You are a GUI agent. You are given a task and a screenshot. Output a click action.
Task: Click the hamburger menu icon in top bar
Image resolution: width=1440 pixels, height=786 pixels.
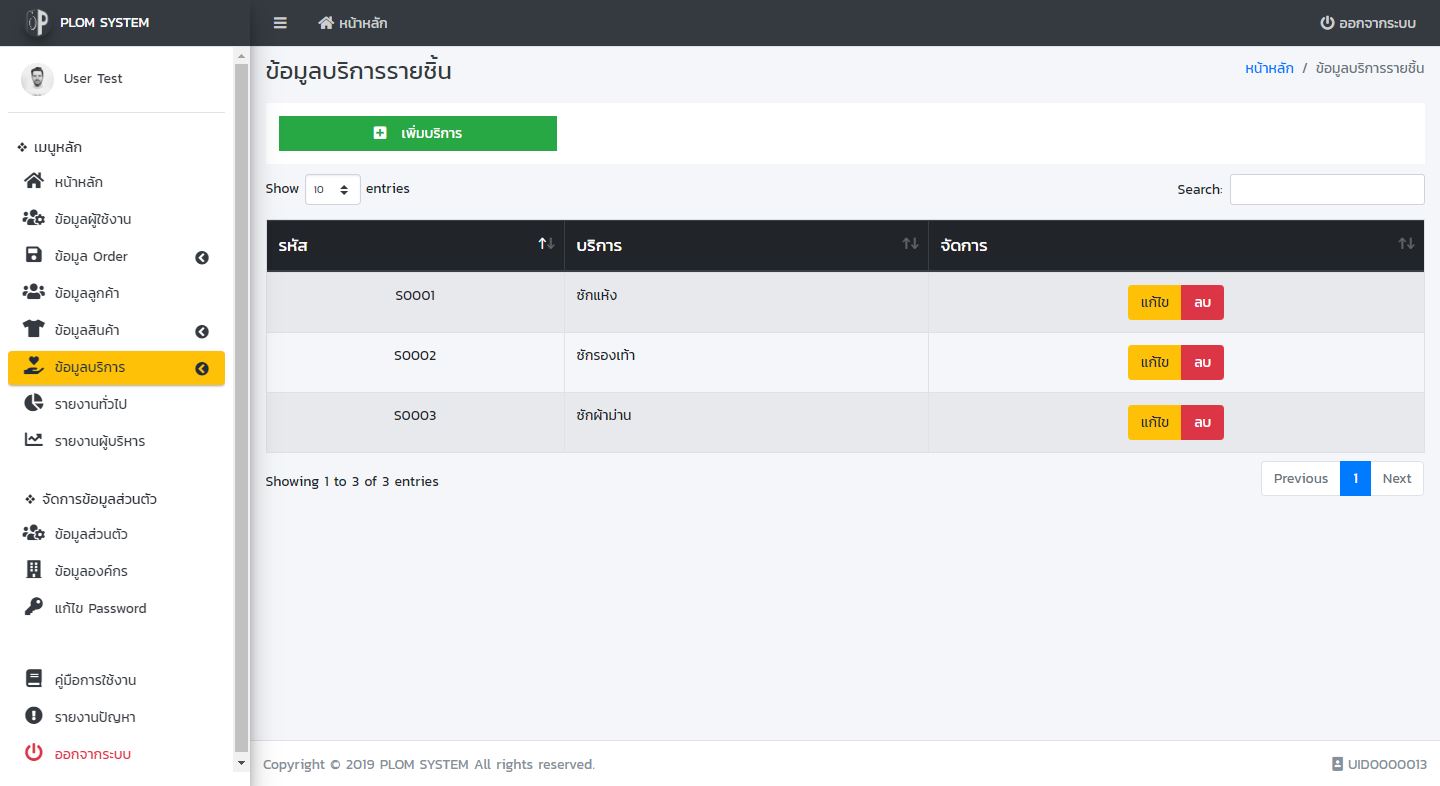point(280,23)
